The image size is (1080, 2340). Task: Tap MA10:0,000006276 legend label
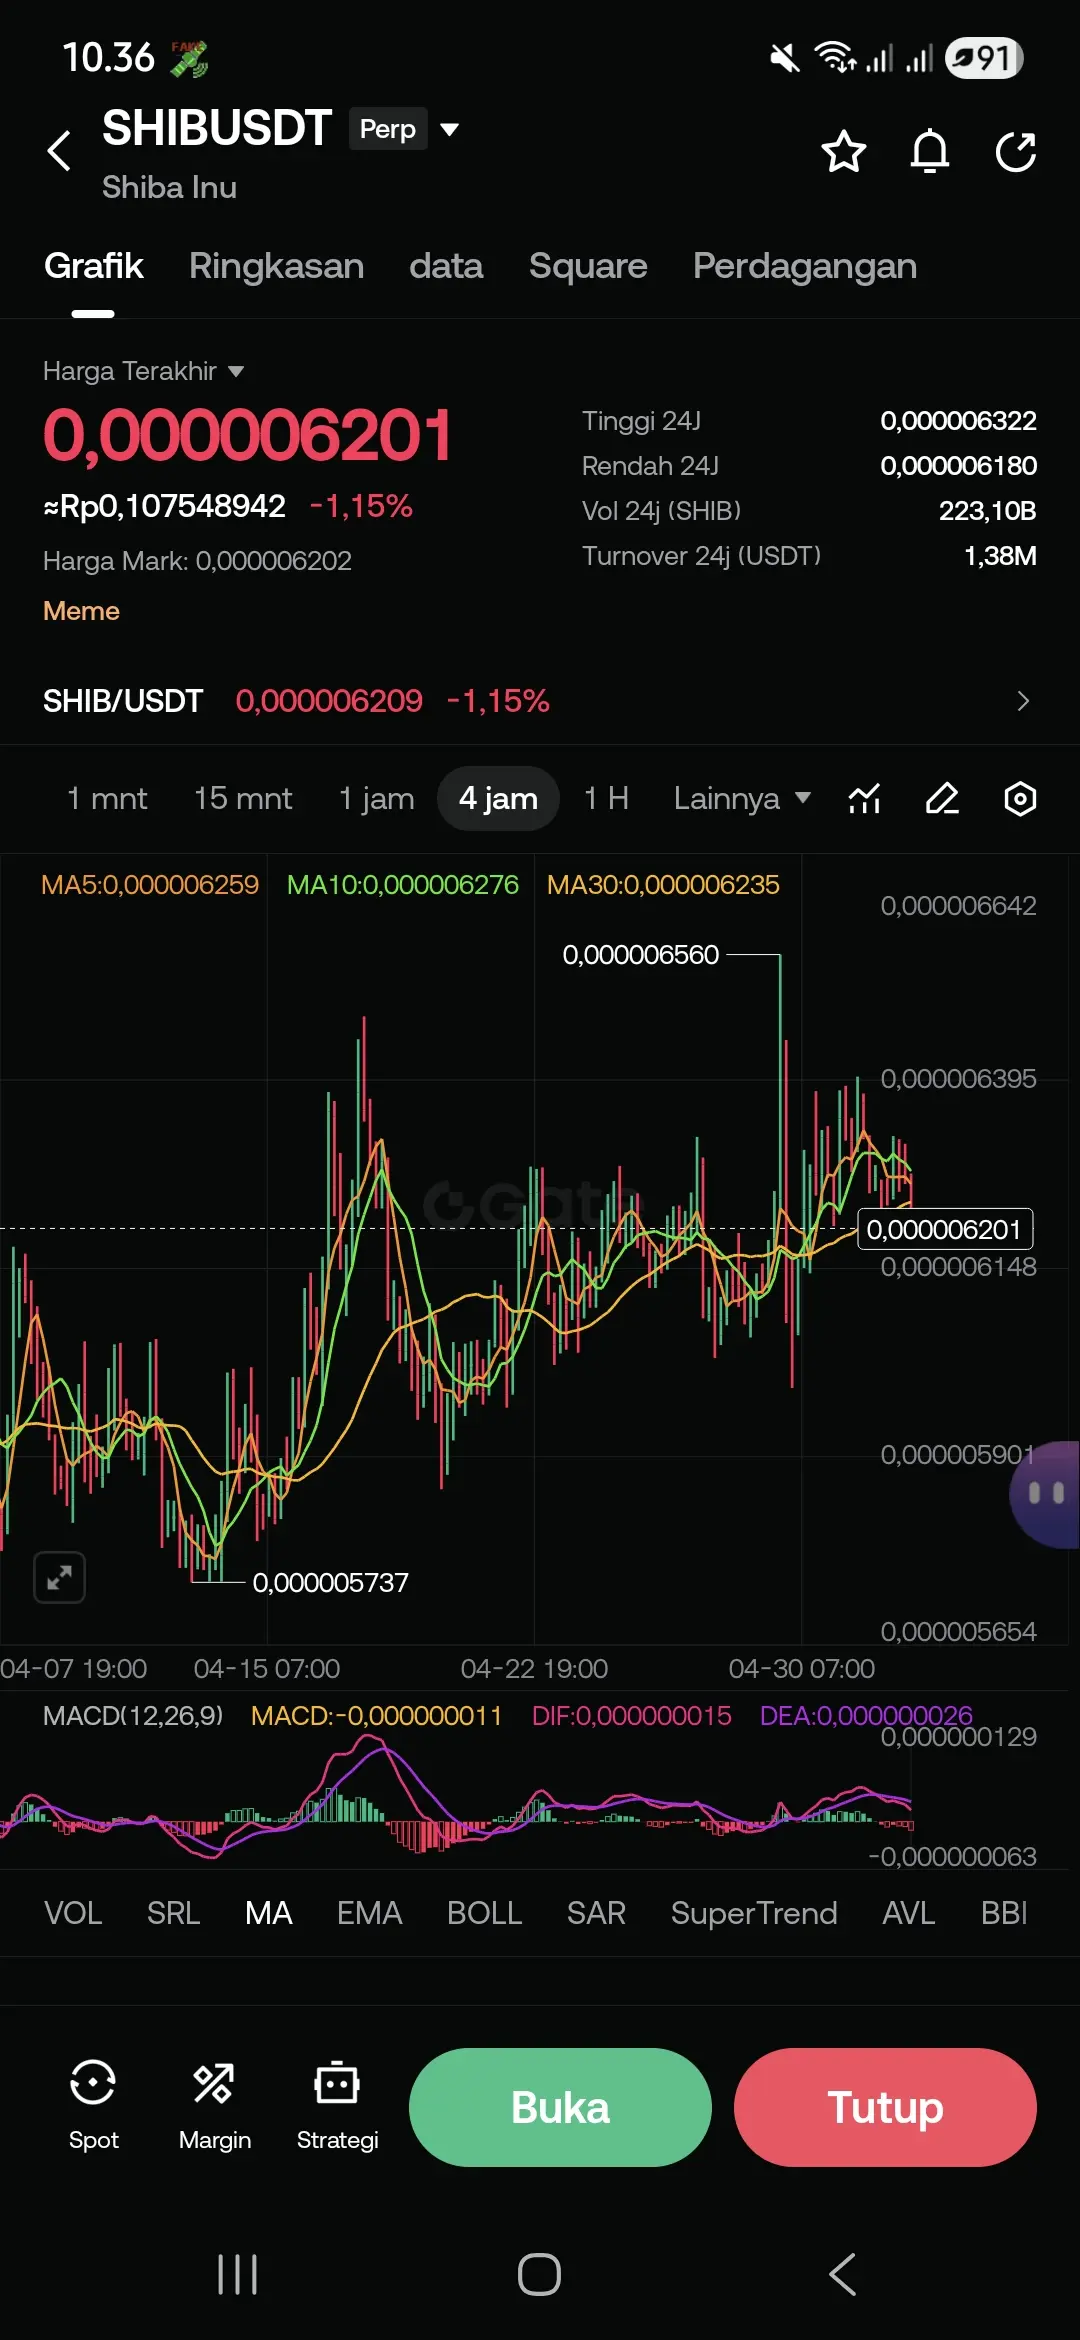point(403,884)
